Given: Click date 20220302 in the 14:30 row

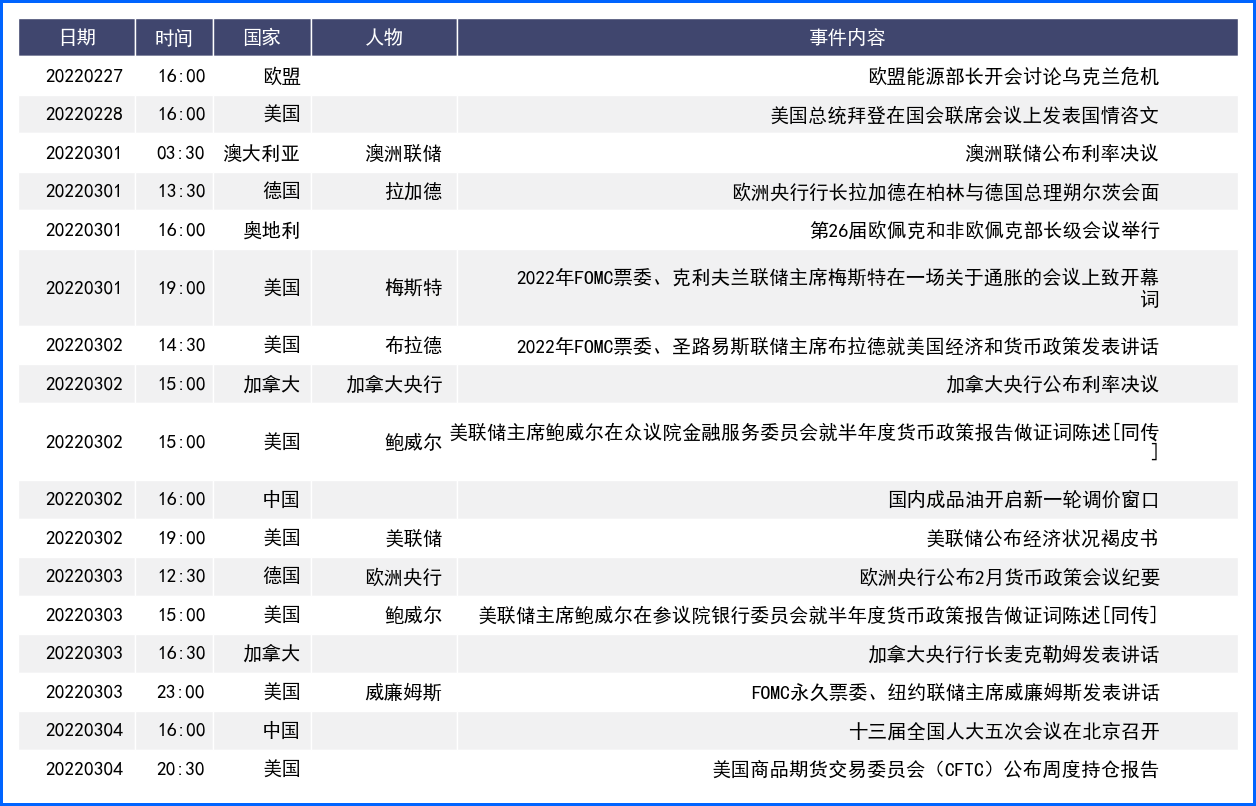Looking at the screenshot, I should coord(84,346).
